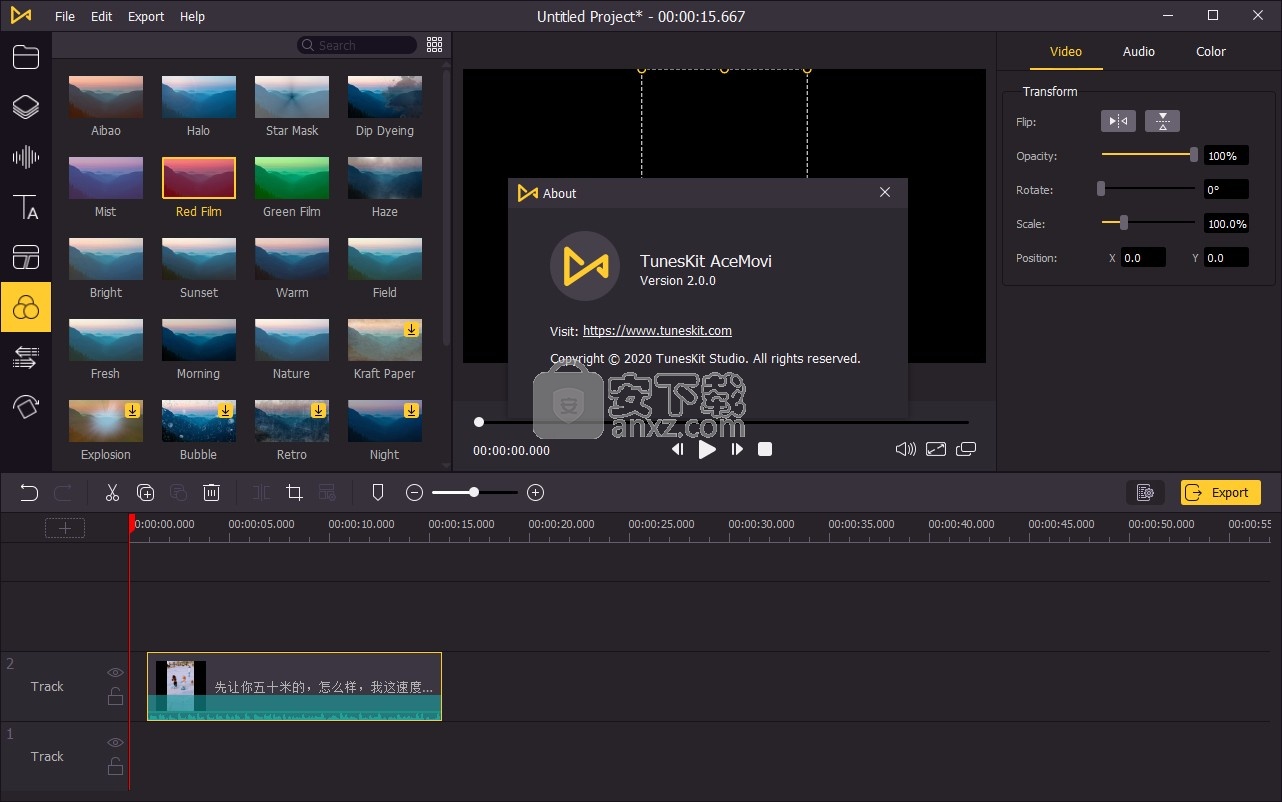Screen dimensions: 1282x802
Task: Open the animation panel in sidebar
Action: 26,406
